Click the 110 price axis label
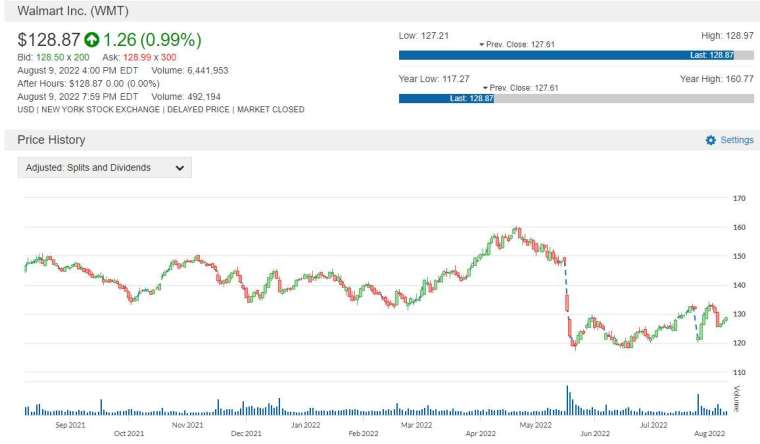The height and width of the screenshot is (444, 760). click(739, 372)
